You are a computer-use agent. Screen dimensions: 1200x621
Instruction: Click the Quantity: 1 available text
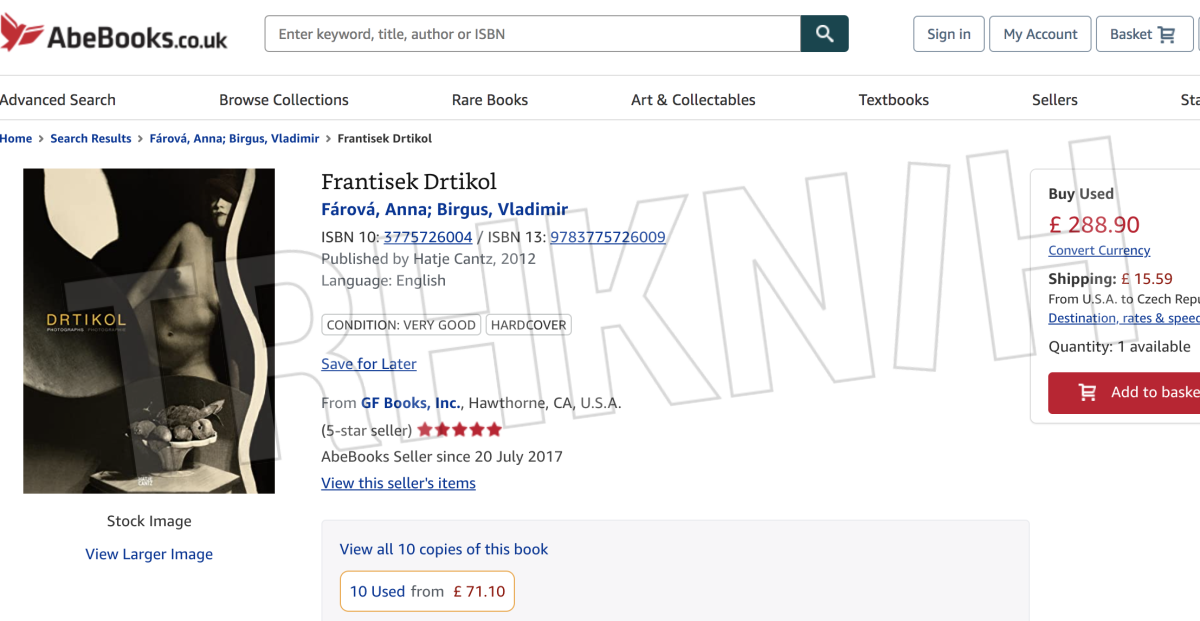1119,347
